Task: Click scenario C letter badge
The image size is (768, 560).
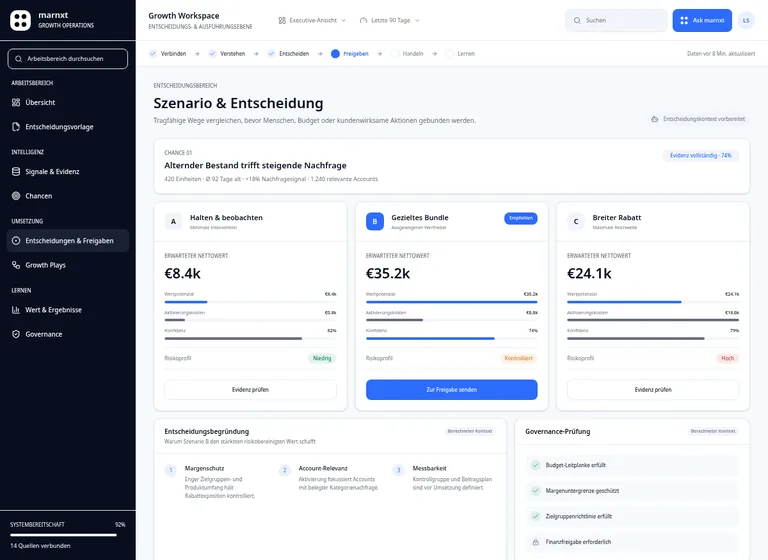Action: [576, 221]
